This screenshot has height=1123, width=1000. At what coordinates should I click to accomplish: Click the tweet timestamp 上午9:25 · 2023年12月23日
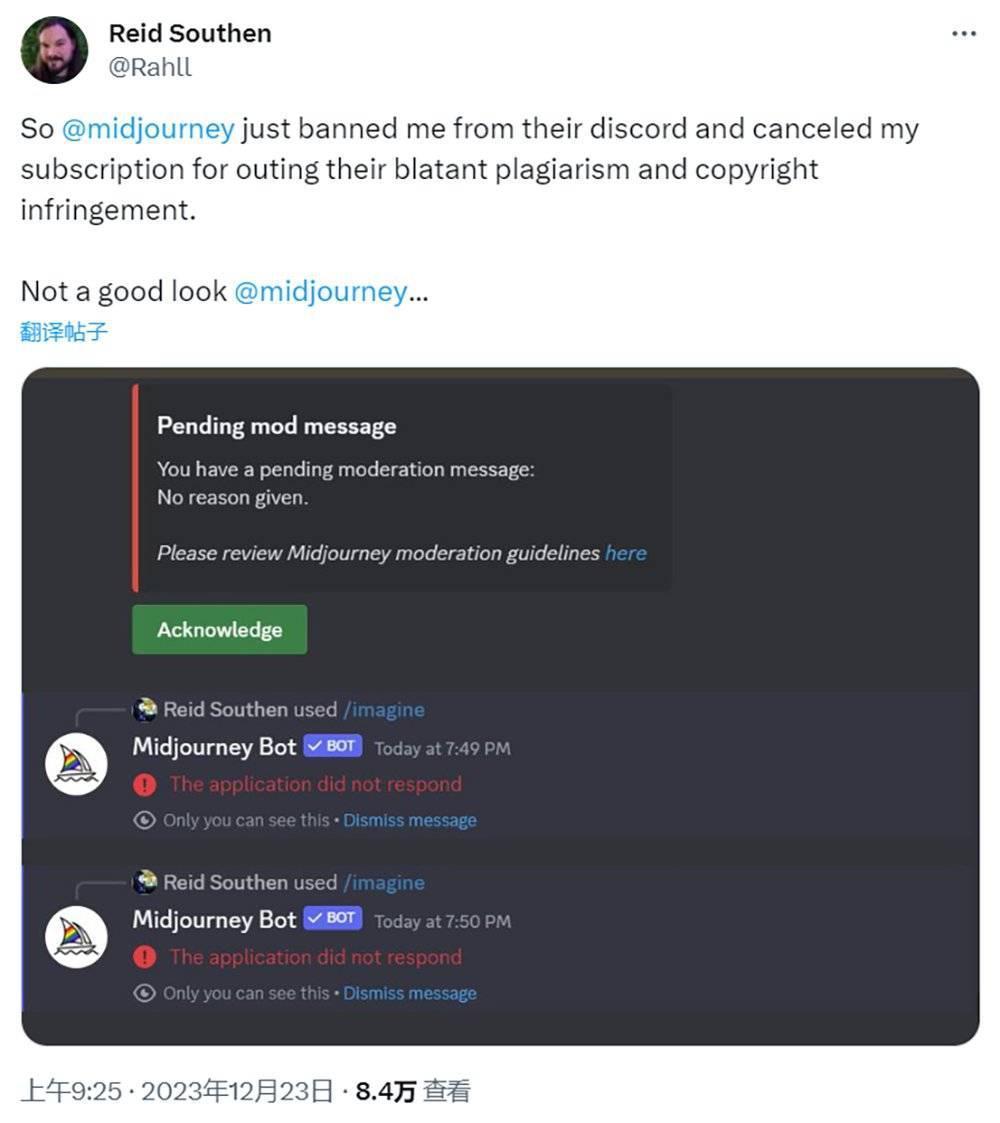(177, 1091)
